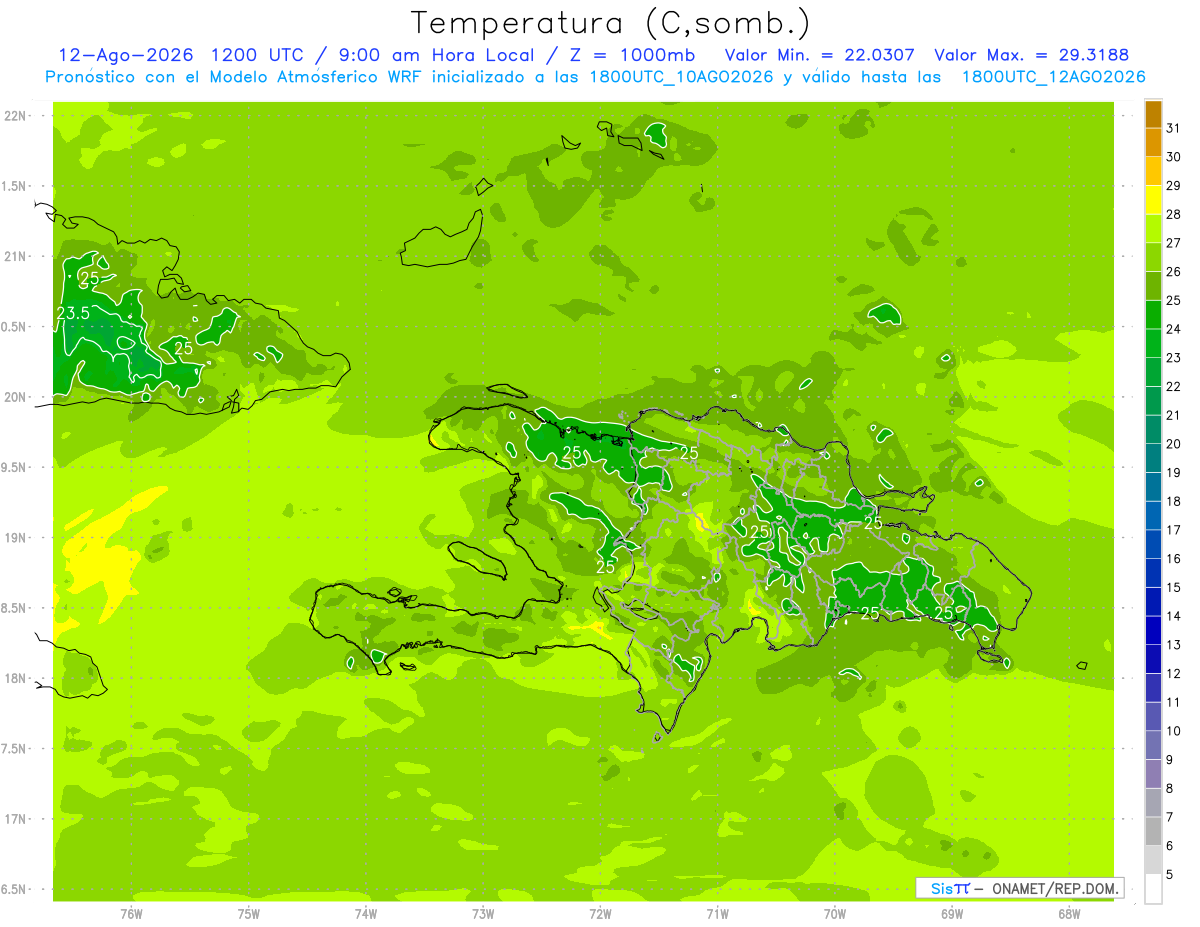Click the '73W' longitude axis label
The image size is (1200, 927).
pos(483,913)
